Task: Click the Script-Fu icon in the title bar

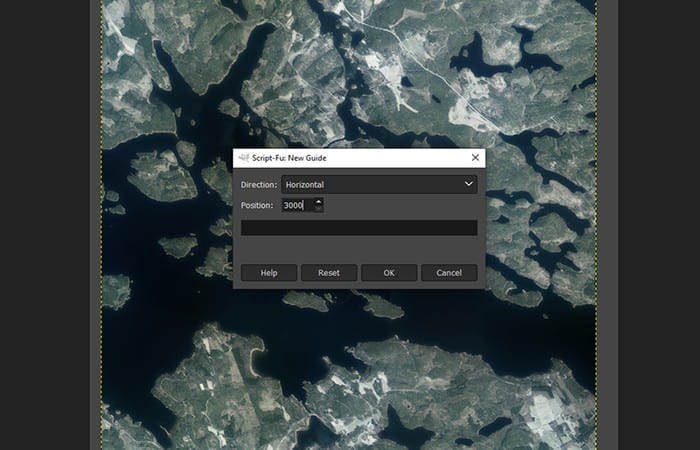Action: tap(244, 158)
